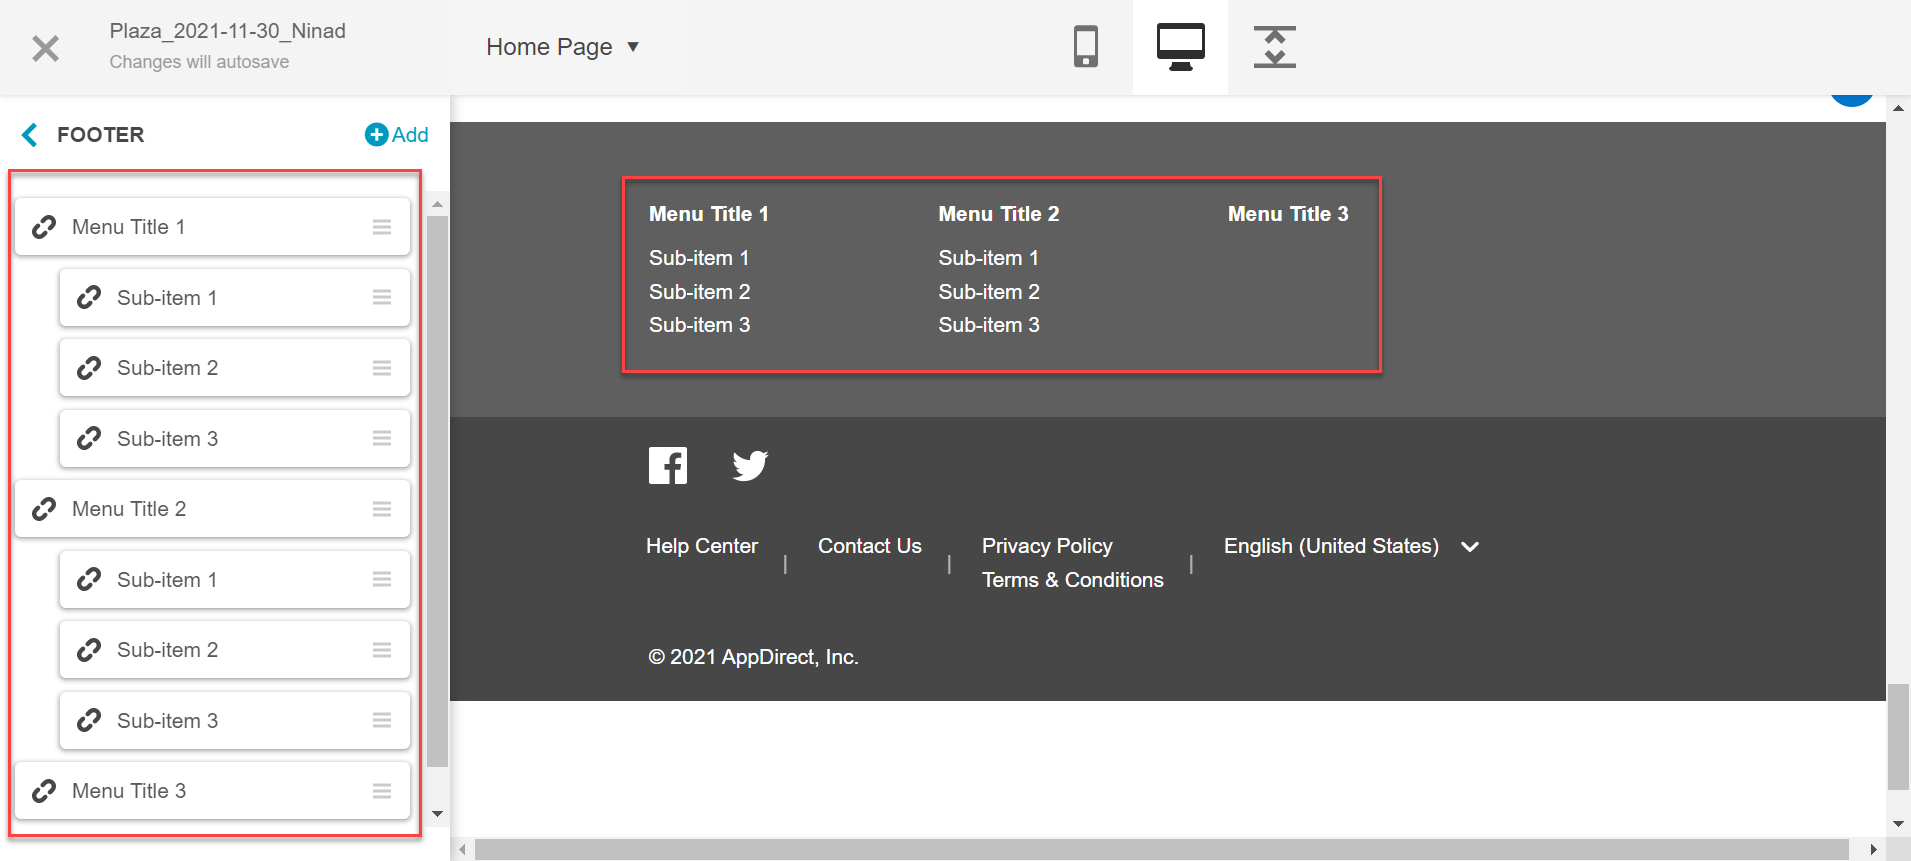This screenshot has height=861, width=1911.
Task: Click link icon of Sub-item 2 under Menu Title 2
Action: [89, 650]
